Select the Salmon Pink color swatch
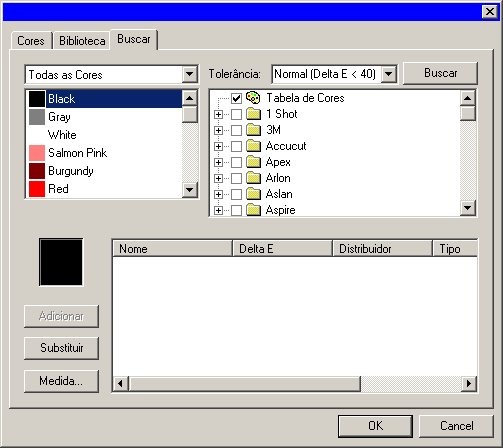 coord(37,153)
